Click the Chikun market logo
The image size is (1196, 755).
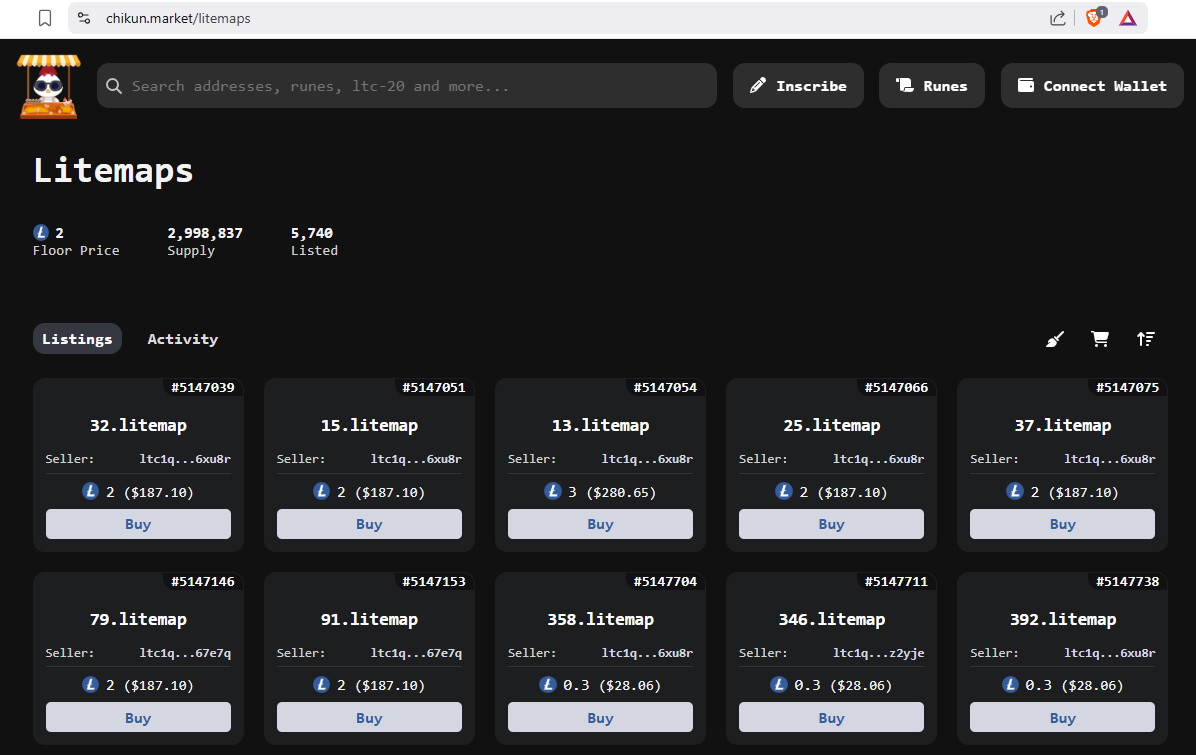click(47, 85)
